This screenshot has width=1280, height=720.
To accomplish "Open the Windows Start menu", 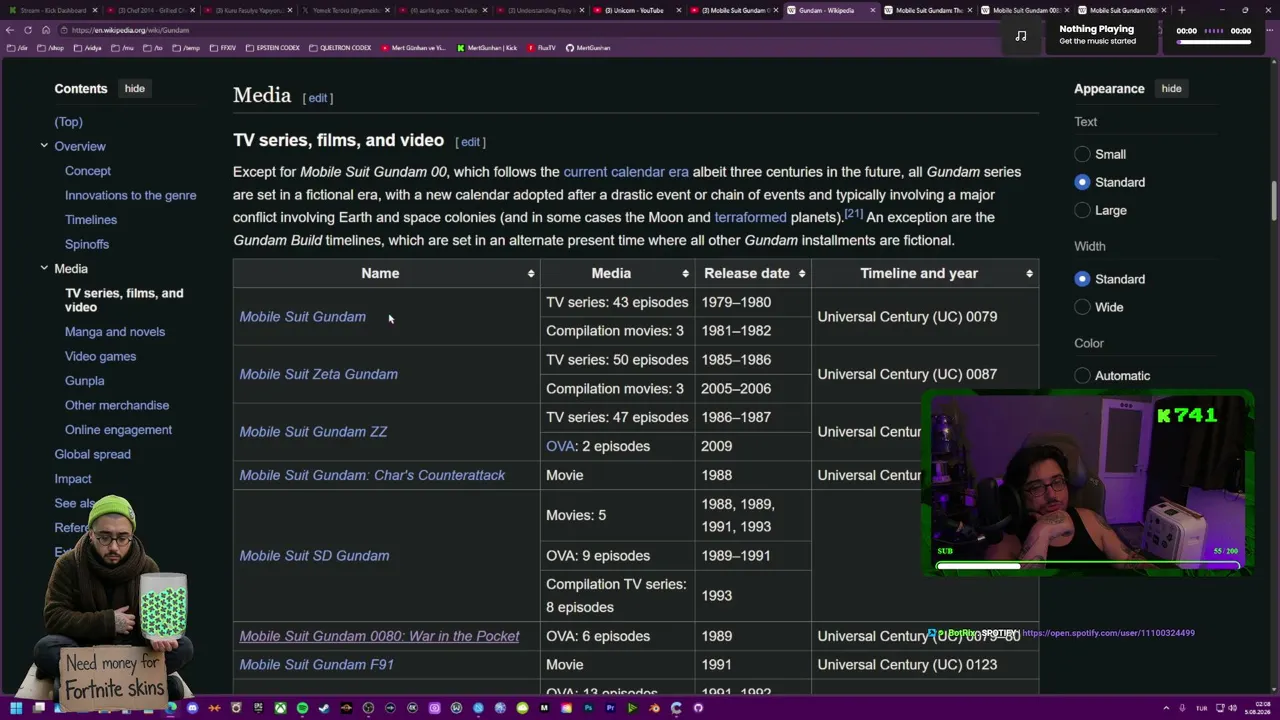I will (16, 708).
